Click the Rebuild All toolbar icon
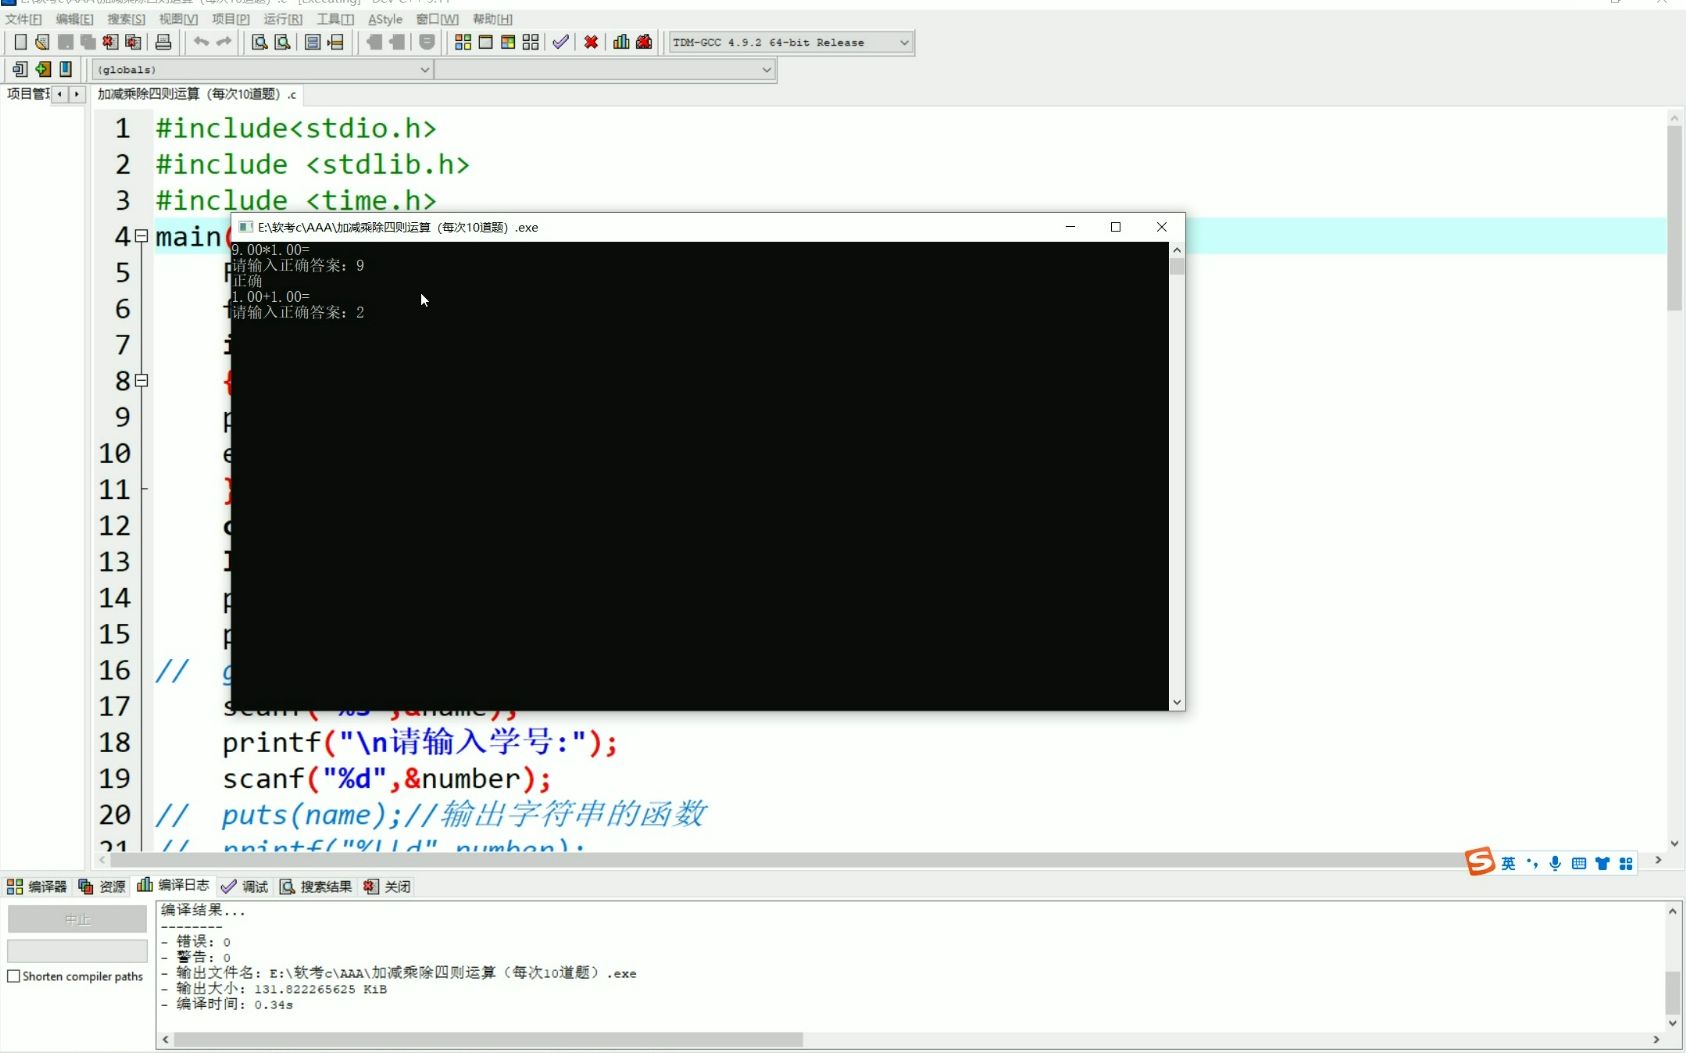1686x1053 pixels. pos(531,42)
